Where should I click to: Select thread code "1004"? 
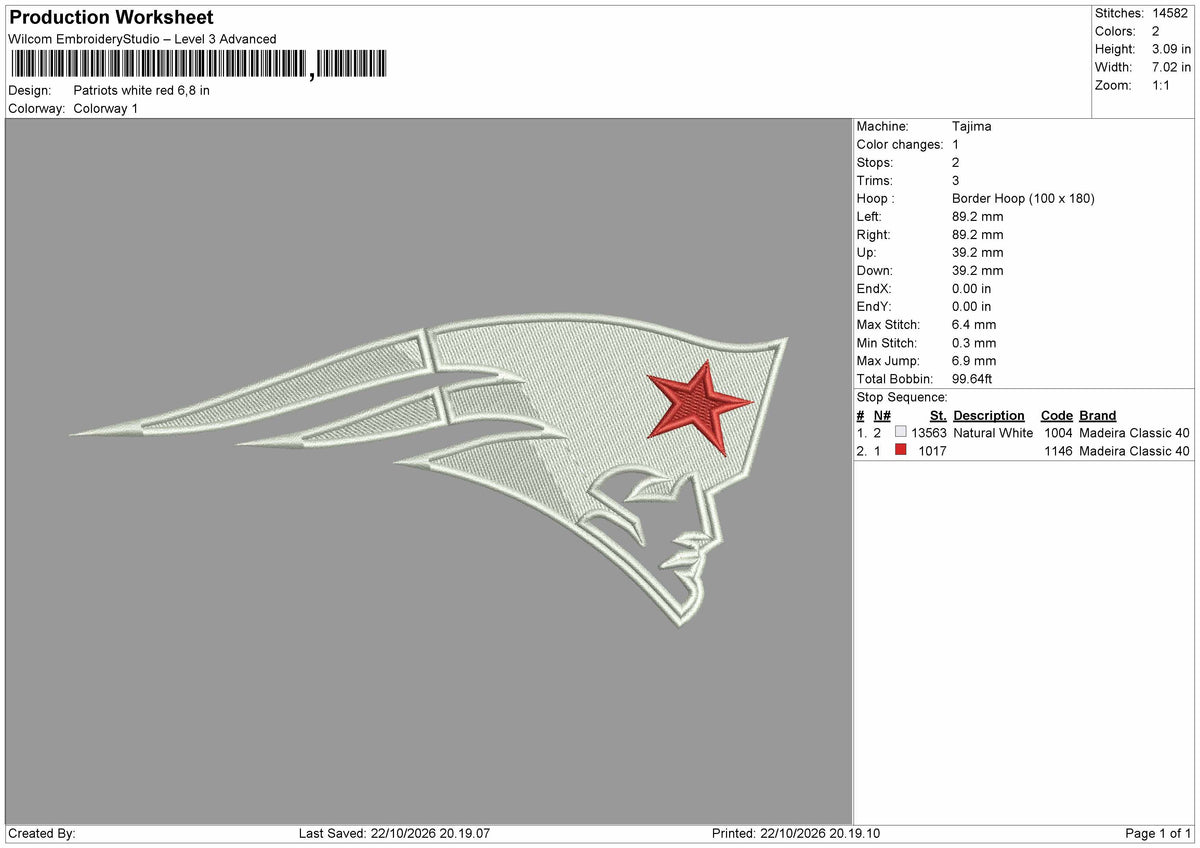1057,433
